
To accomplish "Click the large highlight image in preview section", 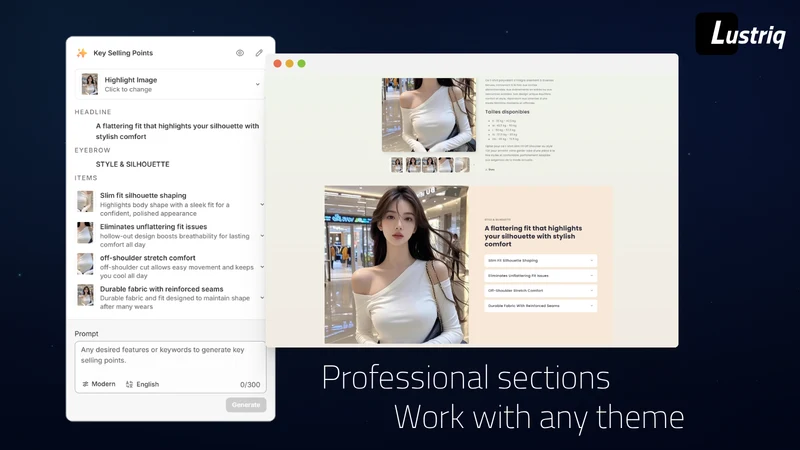I will click(x=396, y=265).
